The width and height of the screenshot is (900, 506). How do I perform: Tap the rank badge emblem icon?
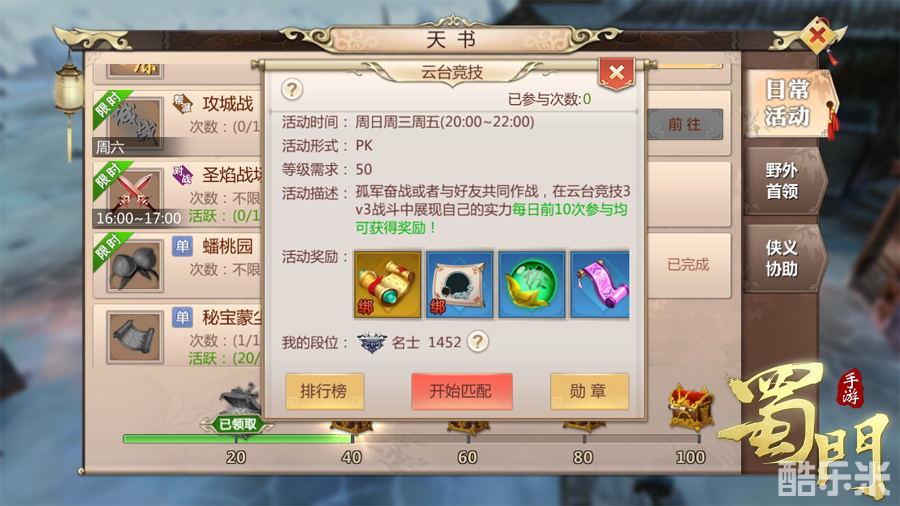[372, 342]
